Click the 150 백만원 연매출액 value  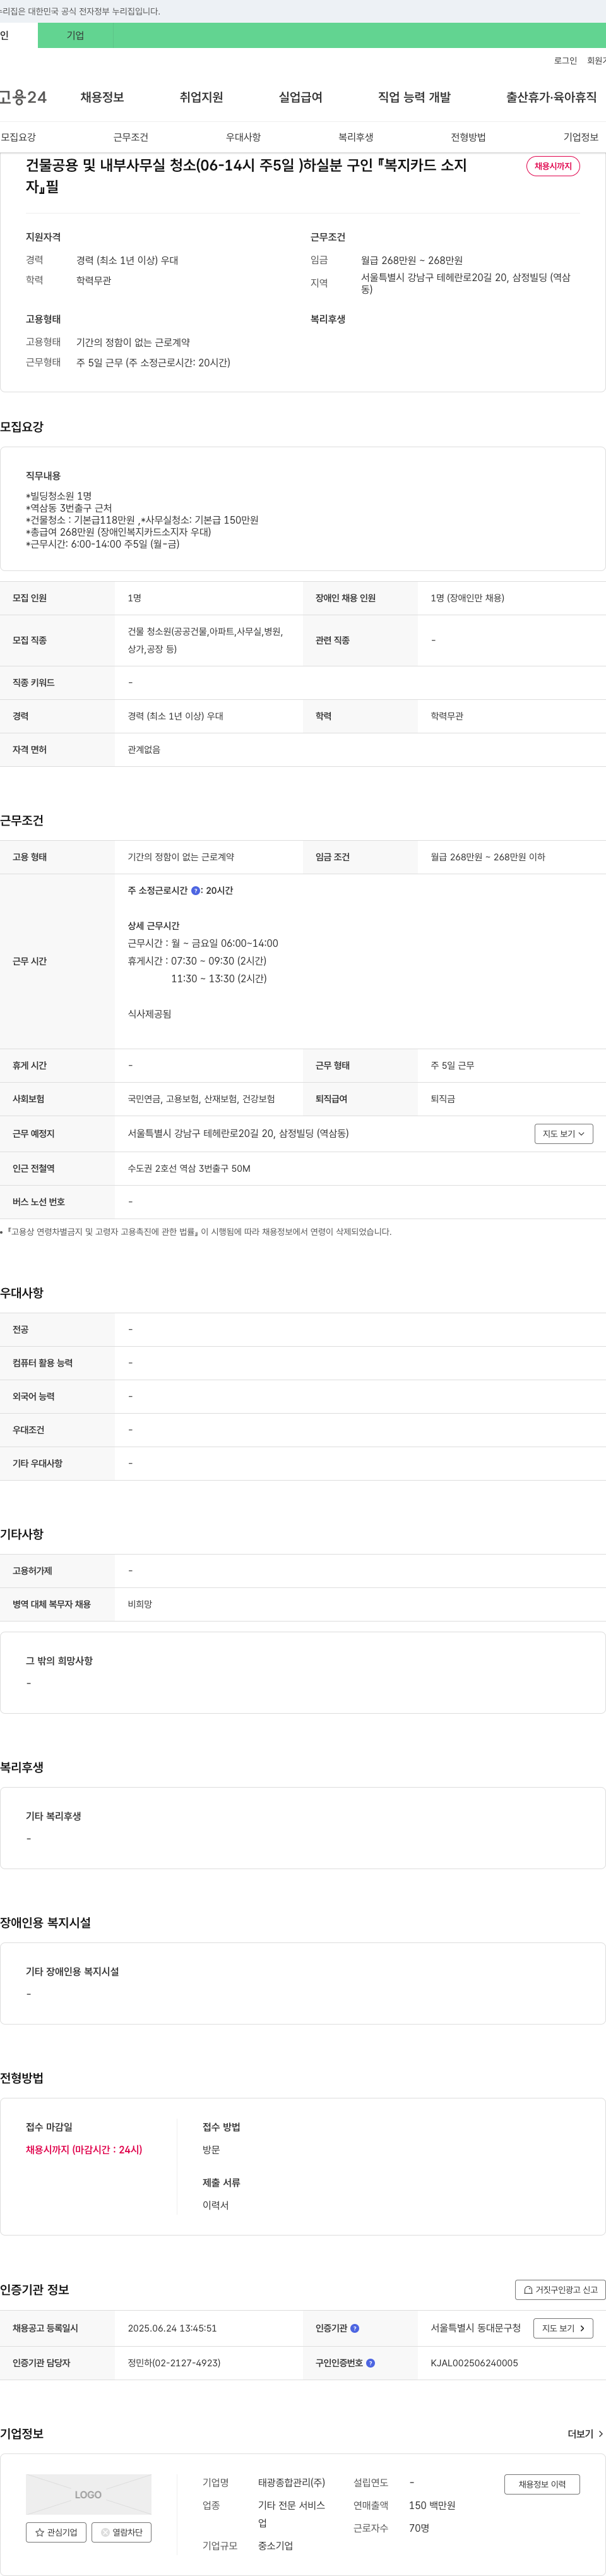(x=432, y=2505)
